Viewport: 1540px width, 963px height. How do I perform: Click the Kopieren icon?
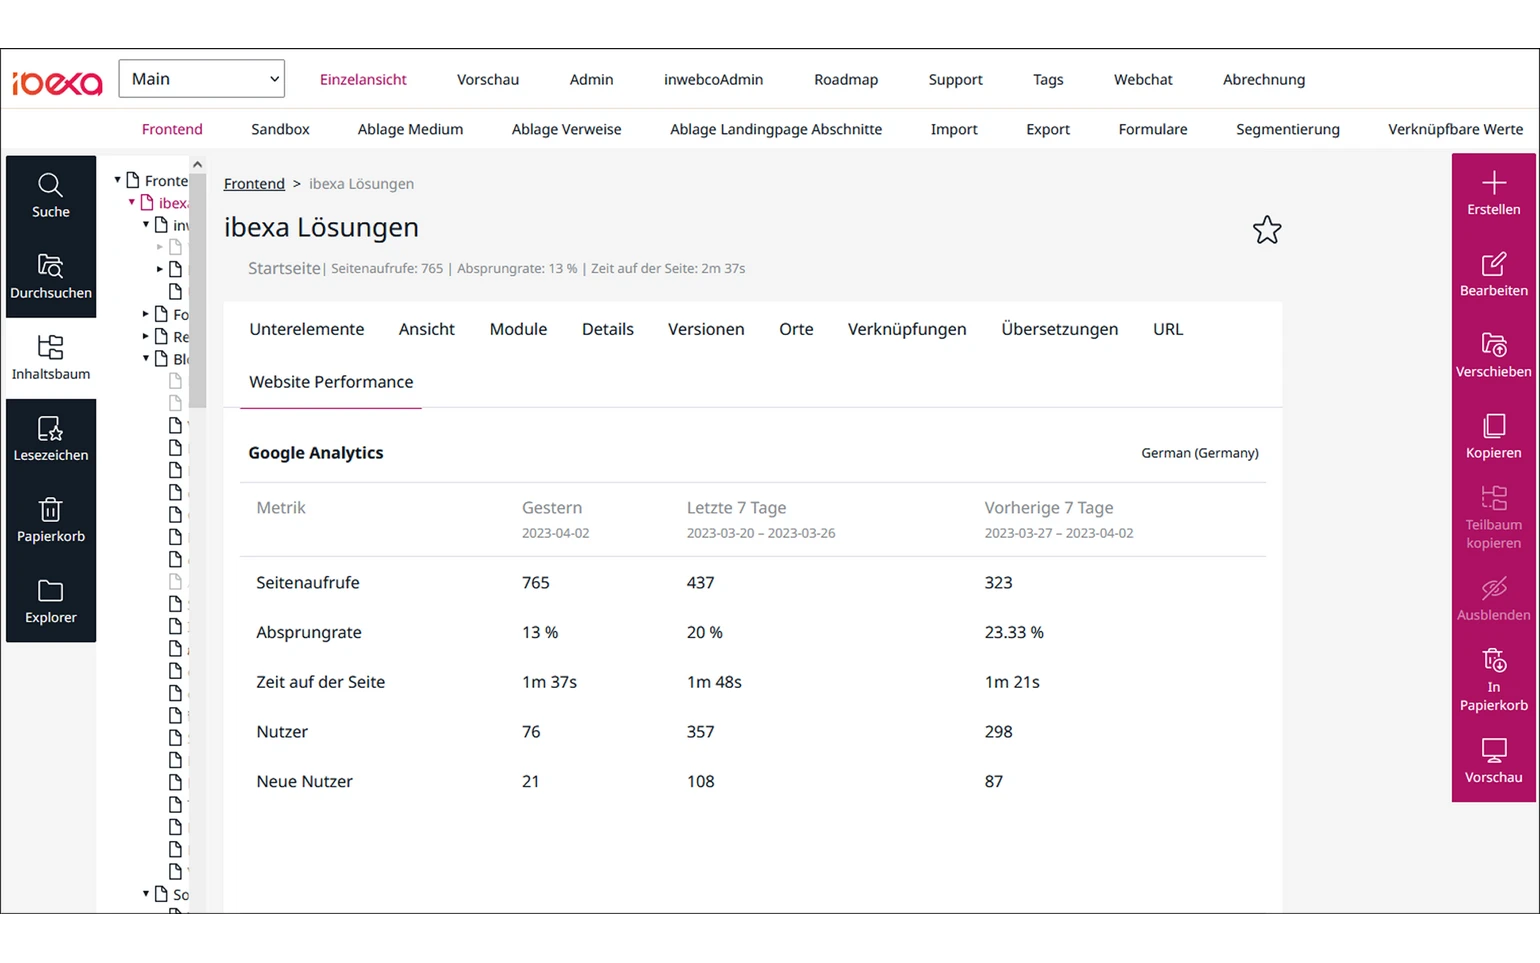[1493, 435]
